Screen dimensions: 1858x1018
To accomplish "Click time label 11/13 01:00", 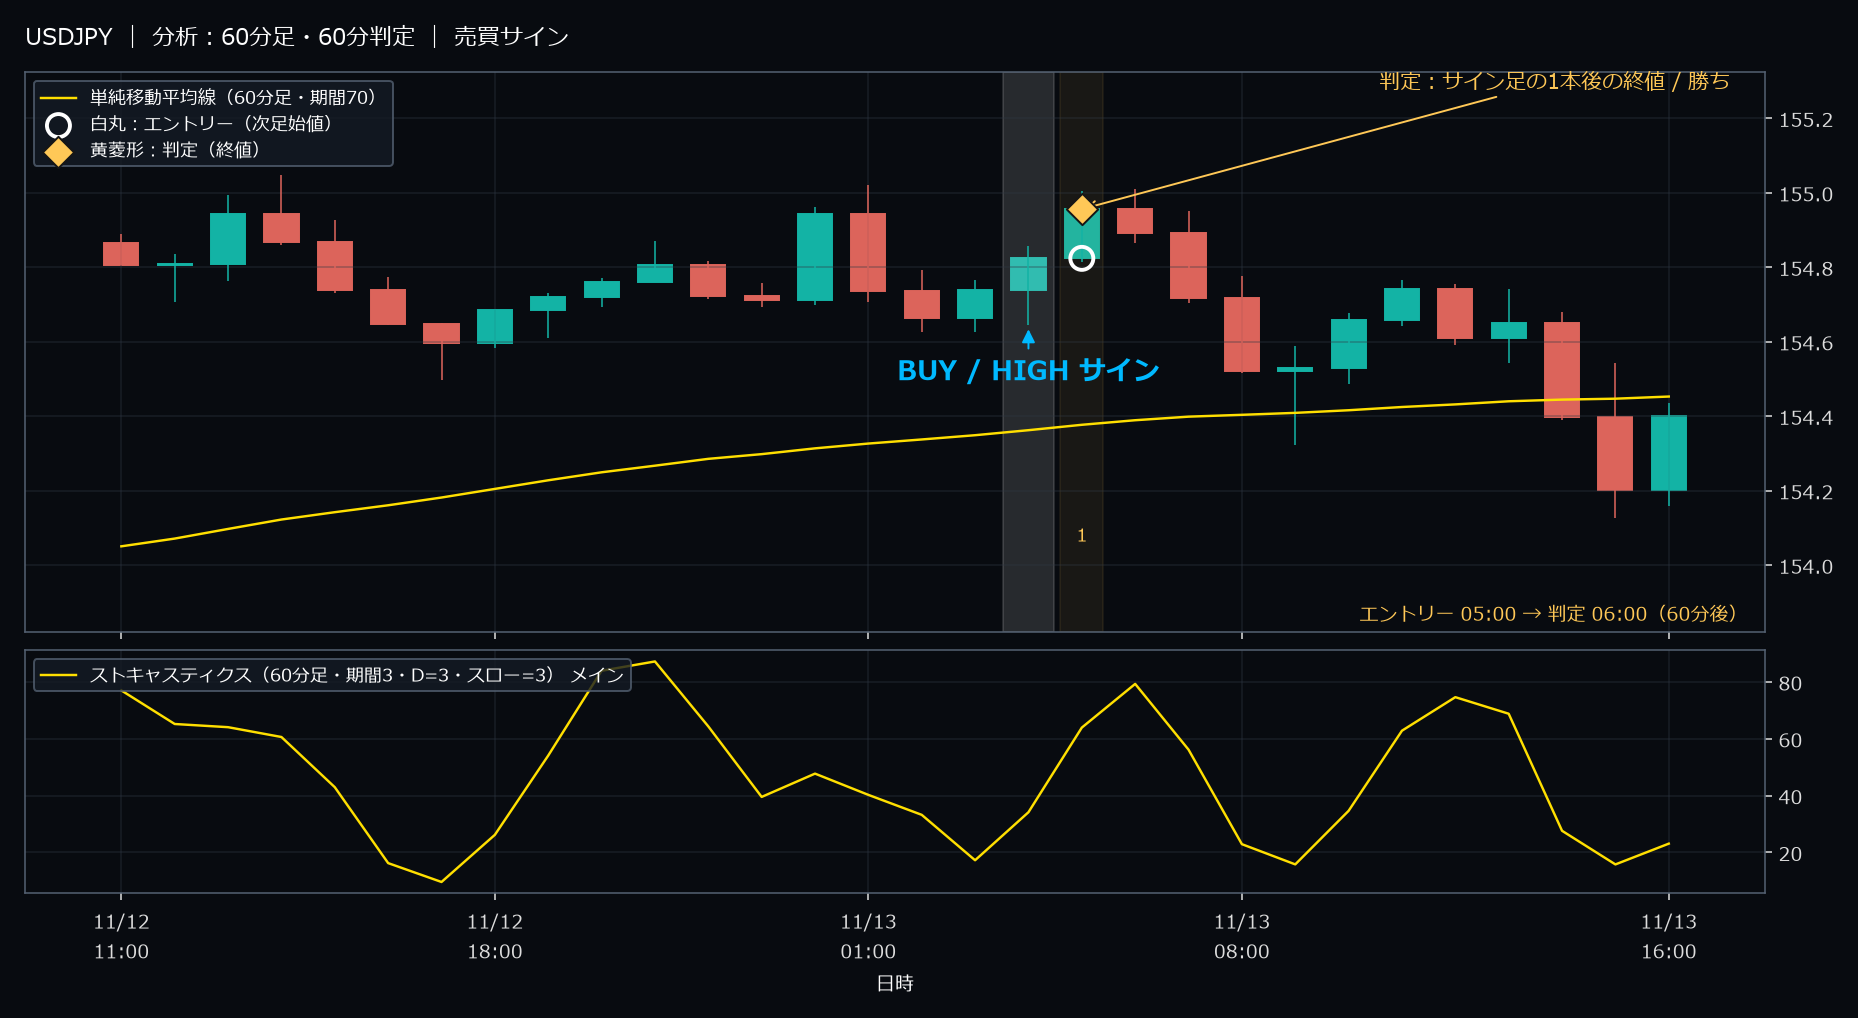I will pos(868,937).
